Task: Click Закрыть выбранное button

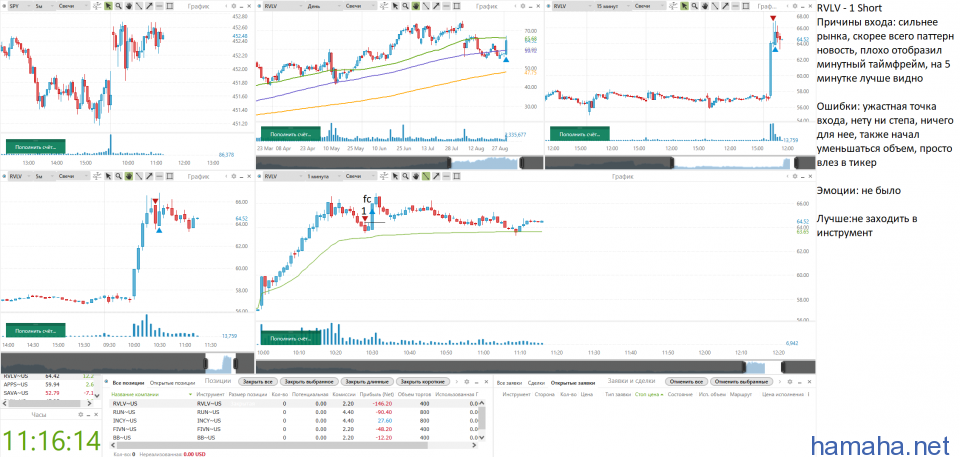Action: point(309,382)
